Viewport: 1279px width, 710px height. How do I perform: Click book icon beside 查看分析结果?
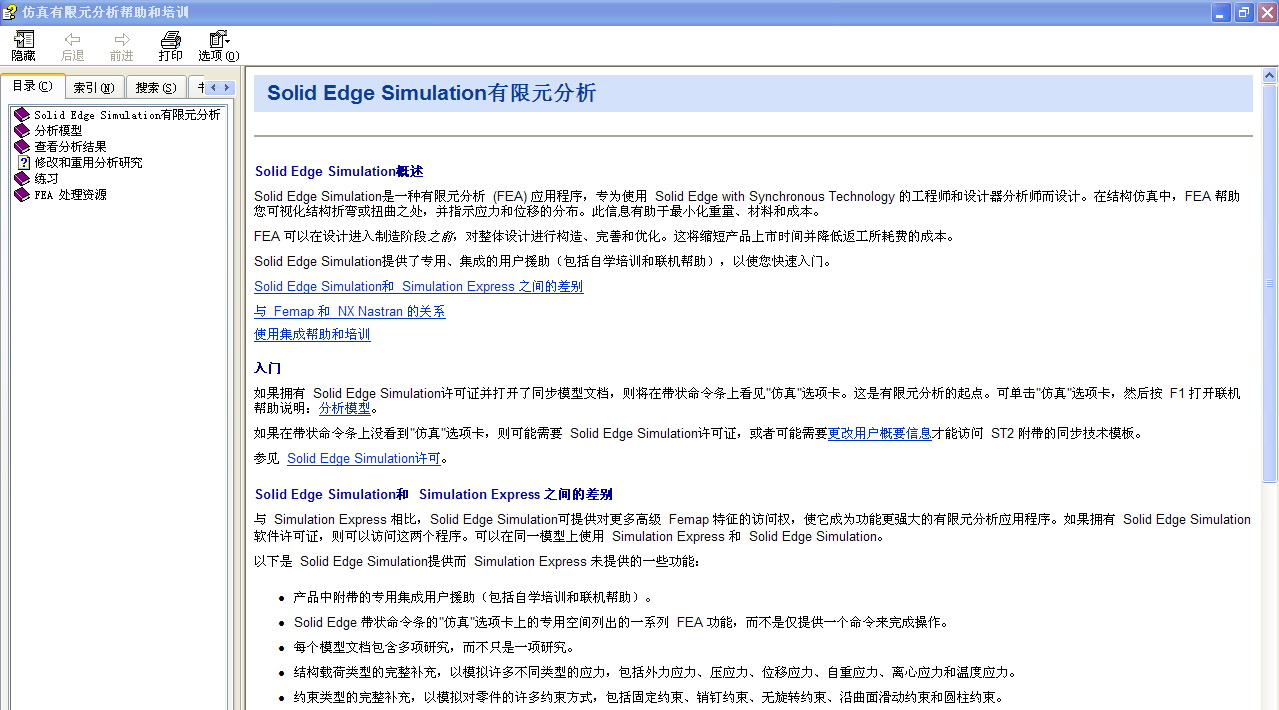[x=22, y=147]
